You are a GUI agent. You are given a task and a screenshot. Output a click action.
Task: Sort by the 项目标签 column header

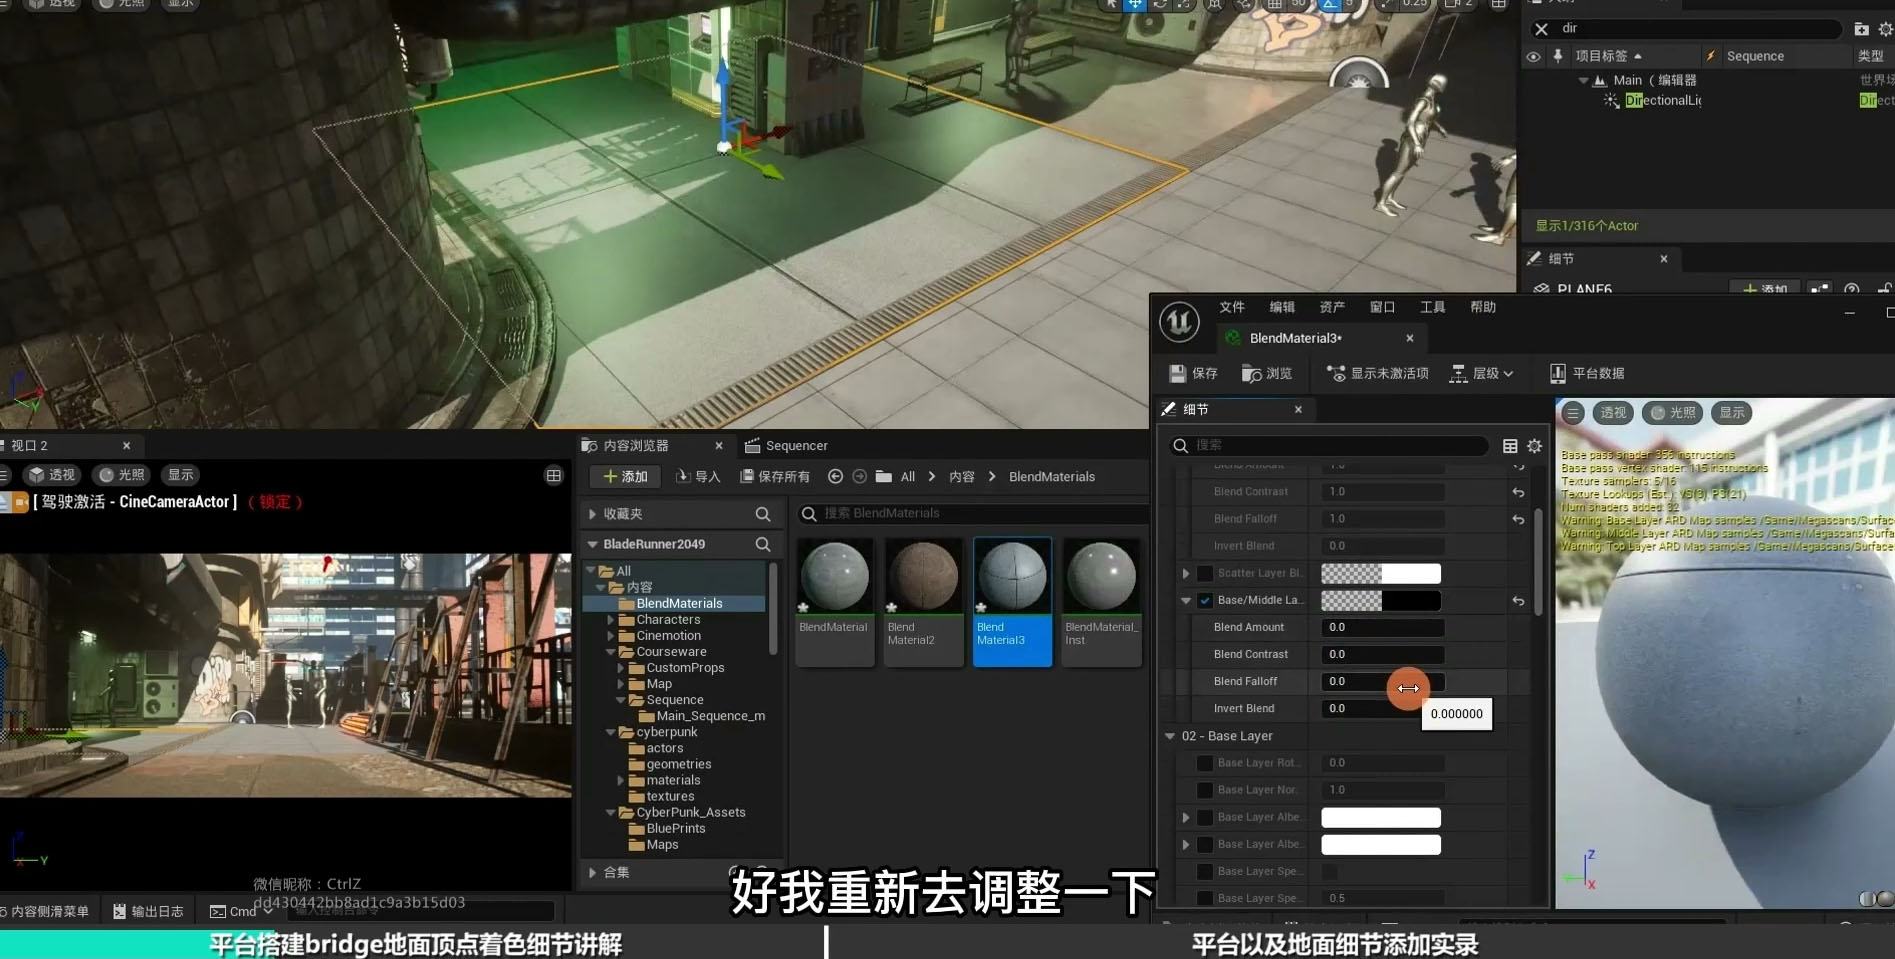pyautogui.click(x=1608, y=56)
